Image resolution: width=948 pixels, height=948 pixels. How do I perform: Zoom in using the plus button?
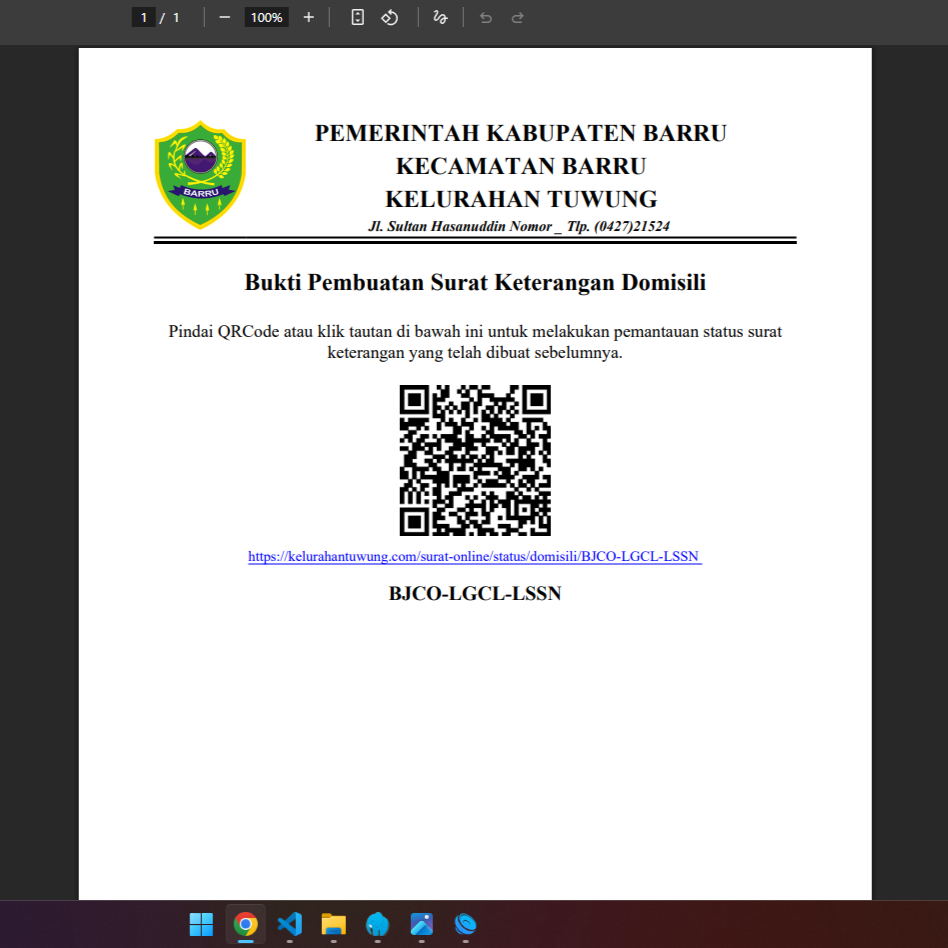click(x=308, y=18)
